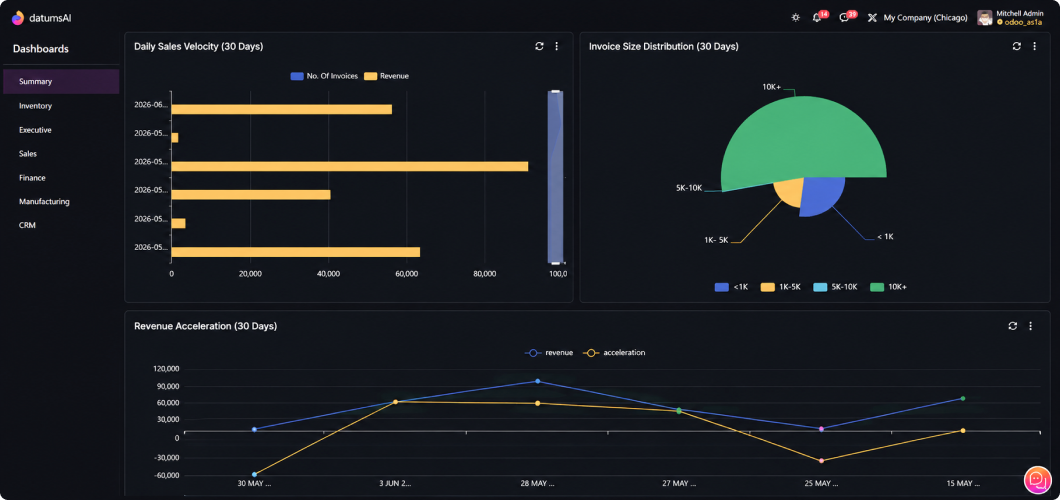The height and width of the screenshot is (500, 1060).
Task: Open Invoice Size Distribution options menu
Action: (1034, 46)
